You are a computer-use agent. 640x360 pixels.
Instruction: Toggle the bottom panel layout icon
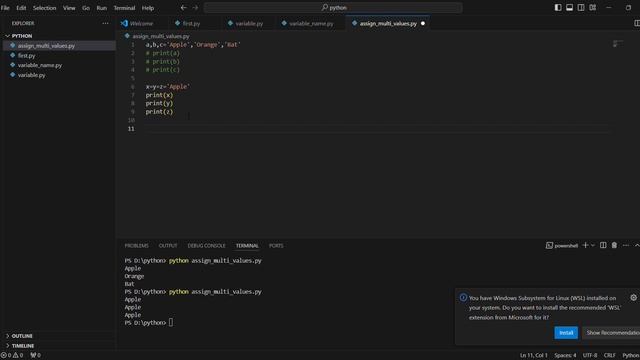tap(569, 8)
